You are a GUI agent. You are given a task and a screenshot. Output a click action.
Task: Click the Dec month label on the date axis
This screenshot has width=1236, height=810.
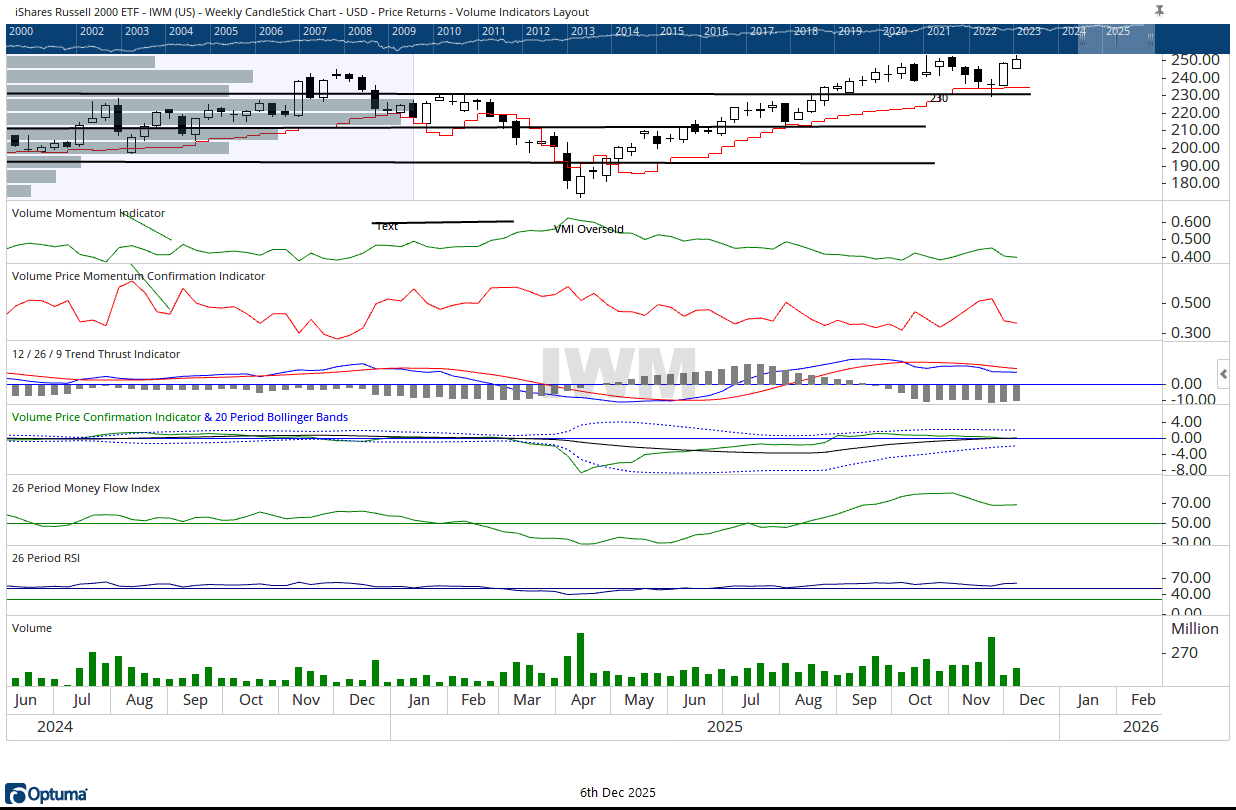coord(1032,700)
